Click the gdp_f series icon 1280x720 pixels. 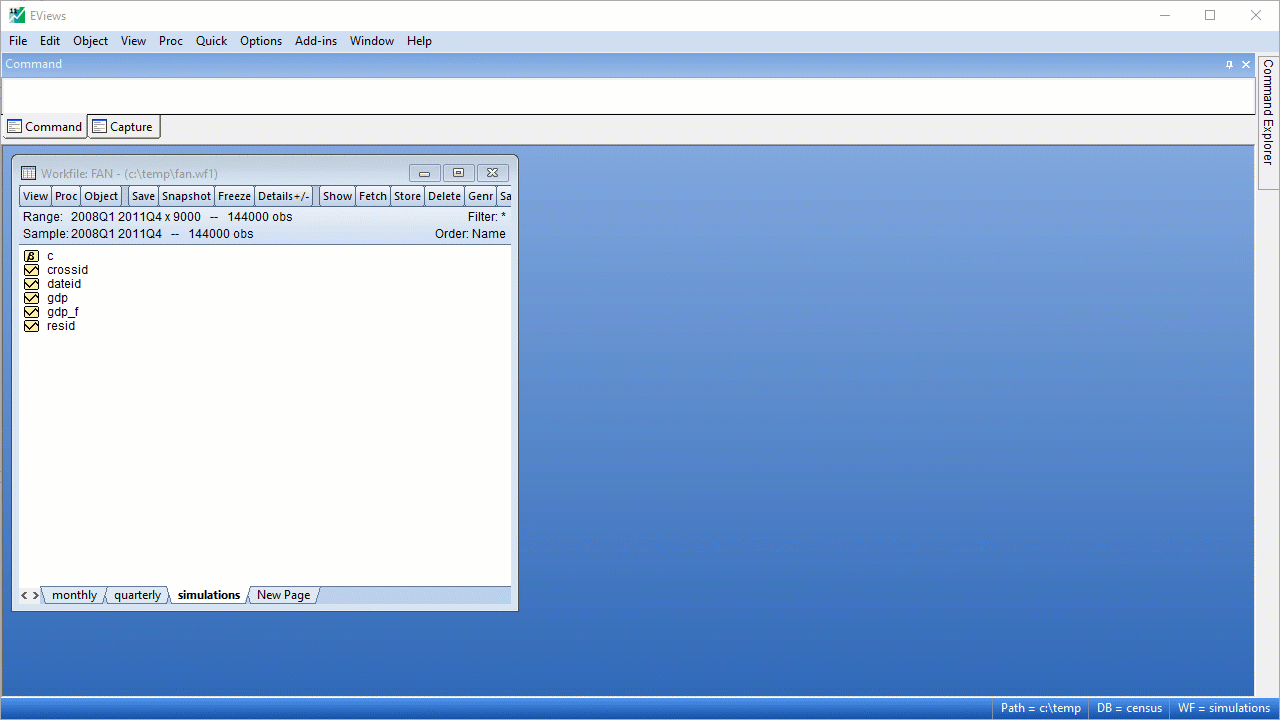click(x=31, y=312)
